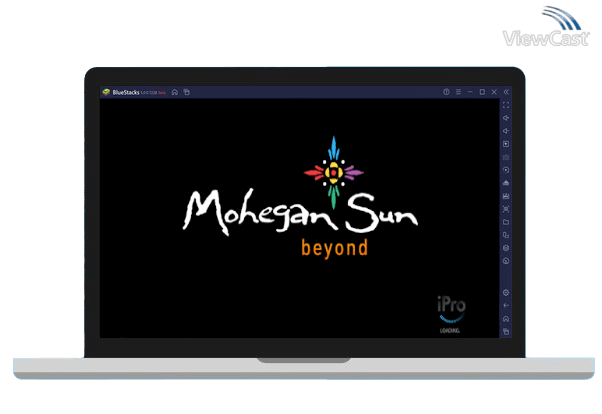Image resolution: width=602 pixels, height=414 pixels.
Task: Minimize the BlueStacks window
Action: point(470,92)
